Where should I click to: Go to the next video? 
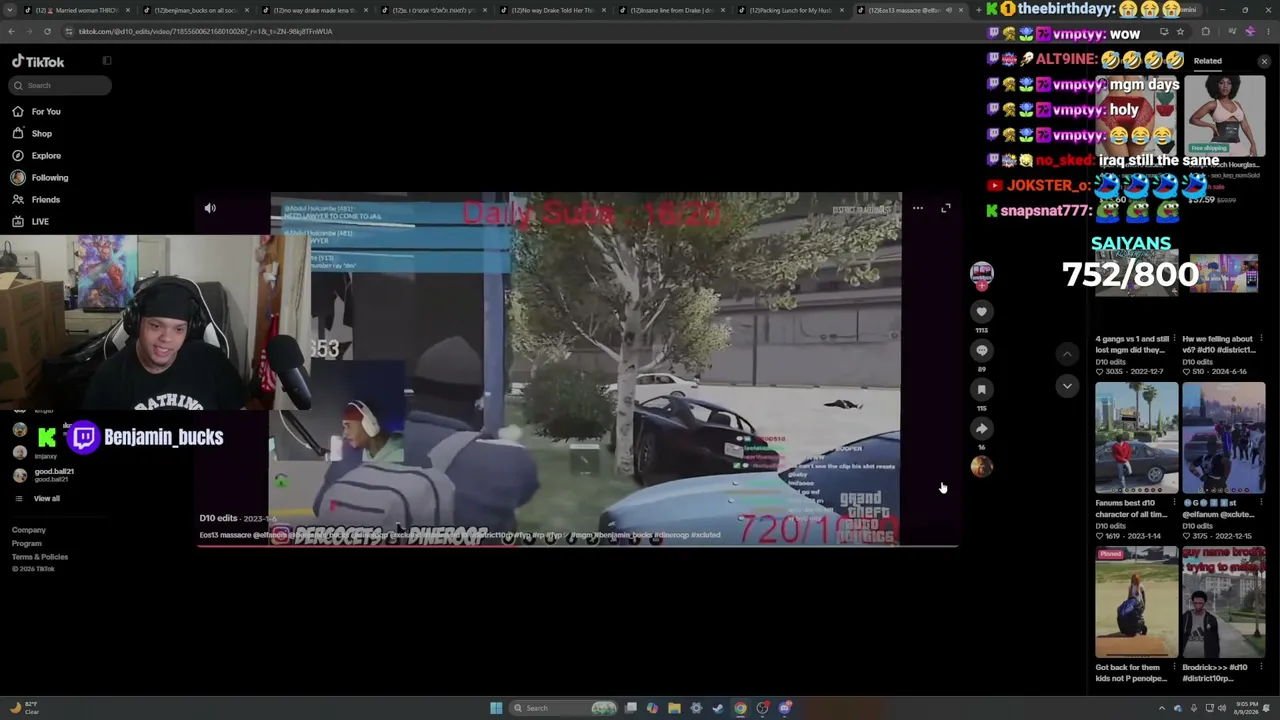(1067, 386)
